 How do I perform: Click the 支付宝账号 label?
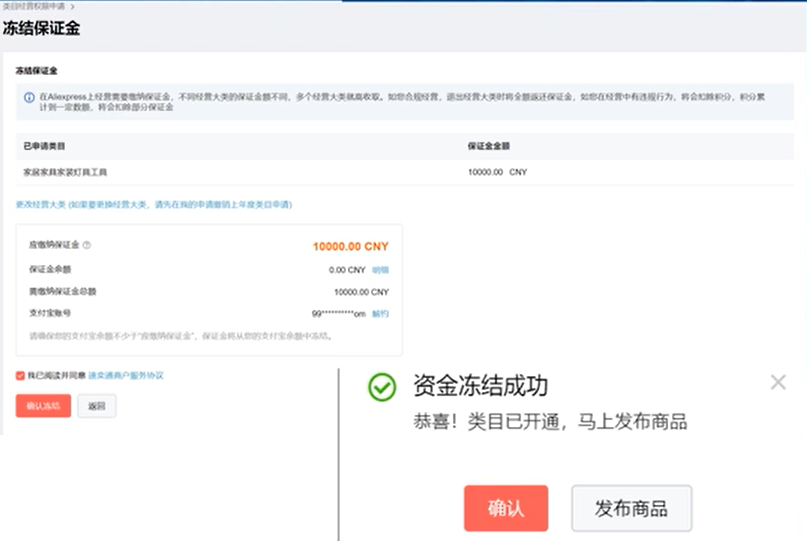coord(50,313)
